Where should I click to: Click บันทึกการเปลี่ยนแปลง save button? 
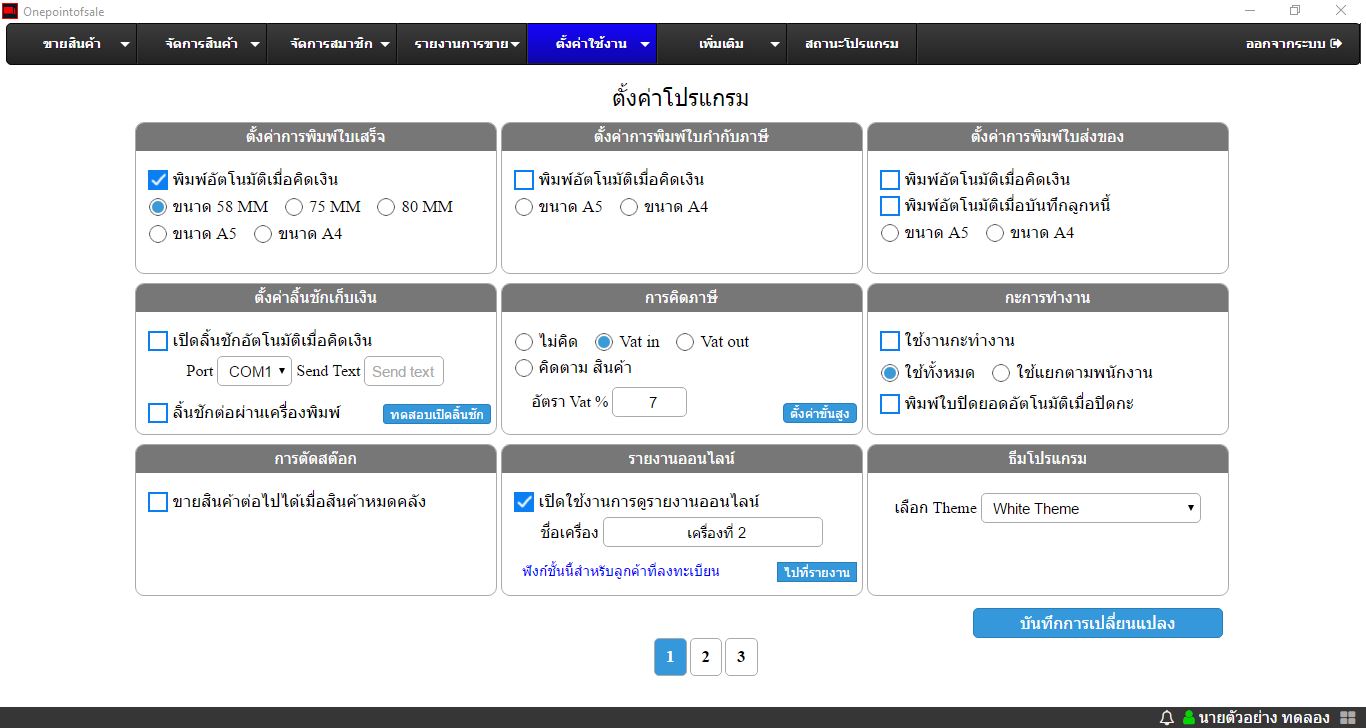[x=1097, y=623]
